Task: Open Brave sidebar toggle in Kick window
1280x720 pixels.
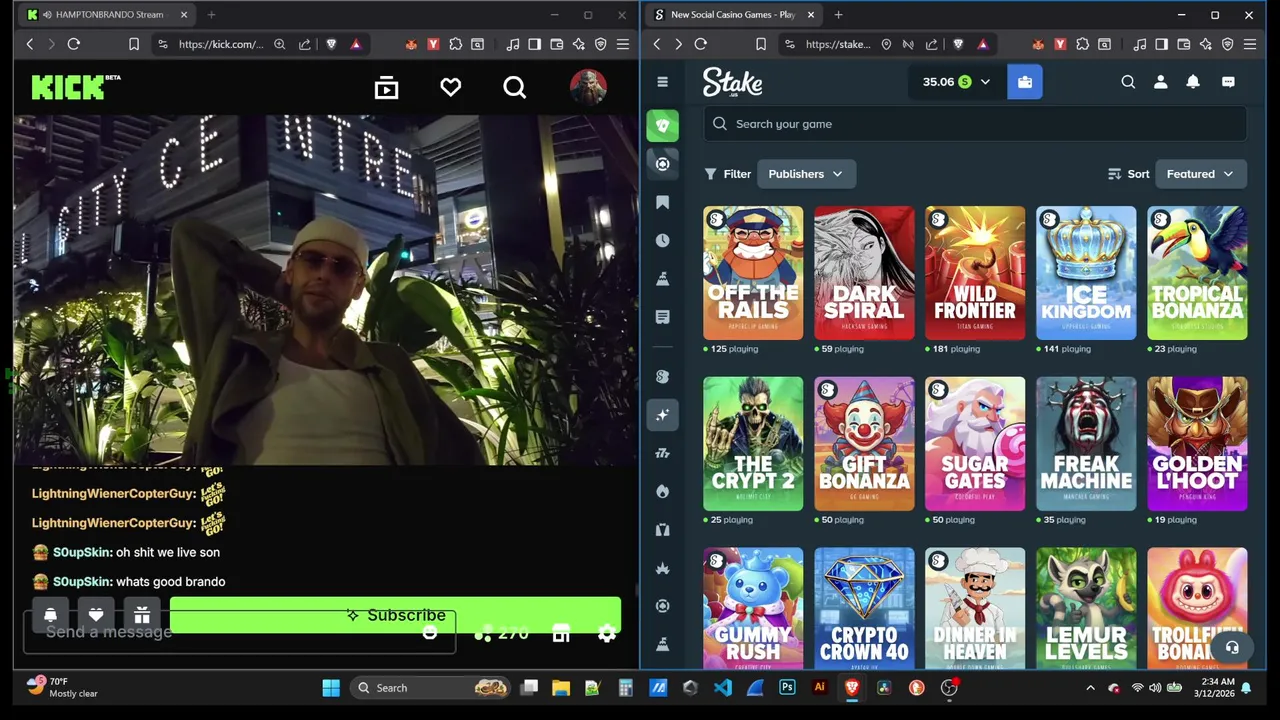Action: 534,44
